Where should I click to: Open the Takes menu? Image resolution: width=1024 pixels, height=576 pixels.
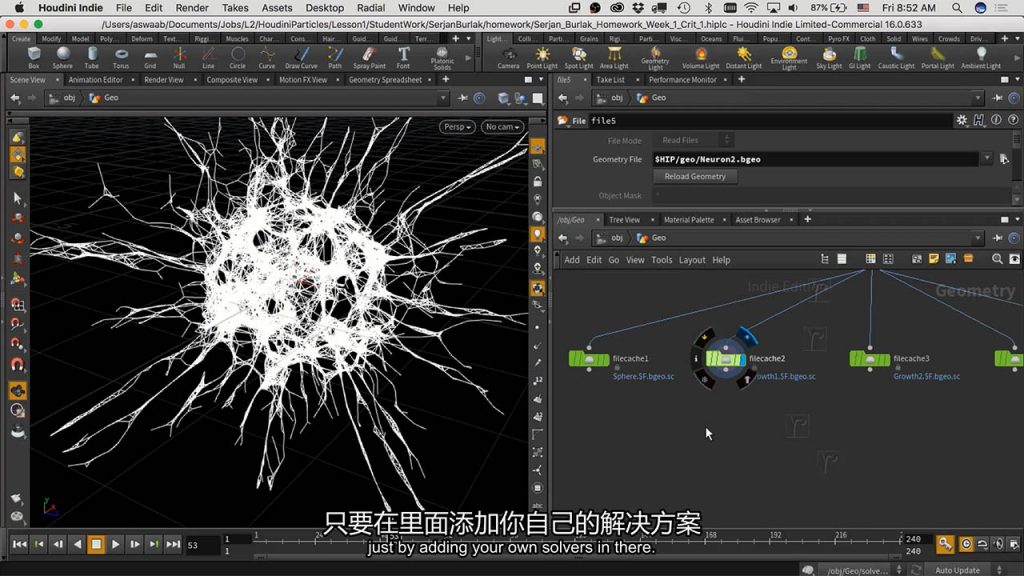(x=235, y=8)
